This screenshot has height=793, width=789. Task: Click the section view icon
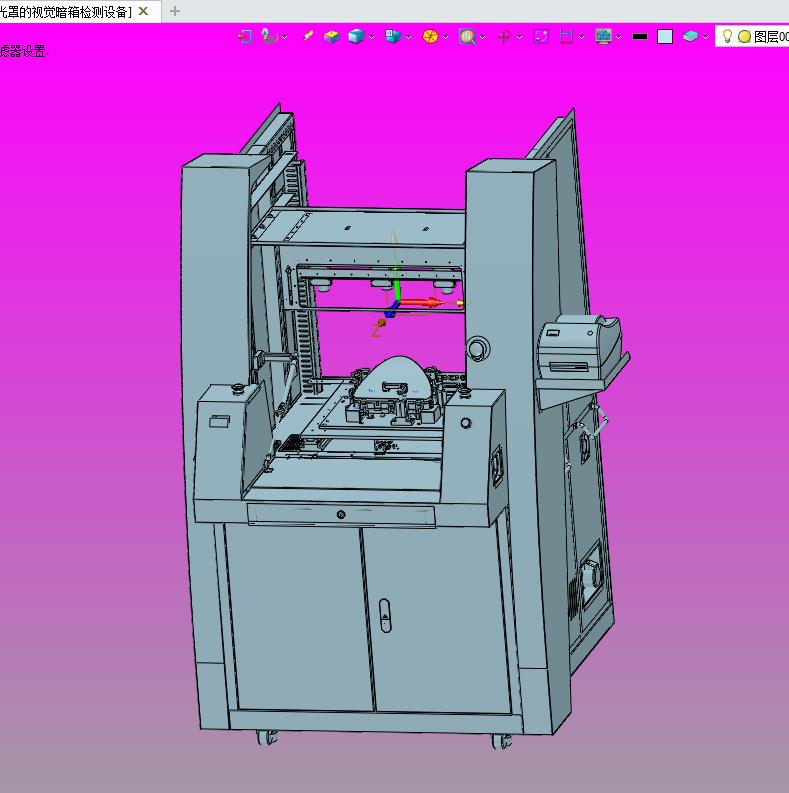tap(566, 36)
